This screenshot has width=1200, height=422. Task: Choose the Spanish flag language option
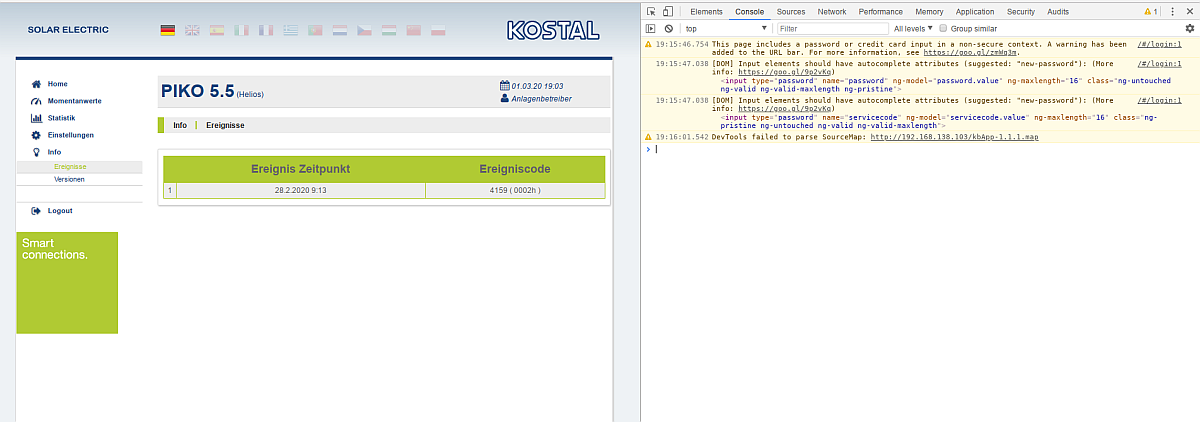pyautogui.click(x=216, y=31)
